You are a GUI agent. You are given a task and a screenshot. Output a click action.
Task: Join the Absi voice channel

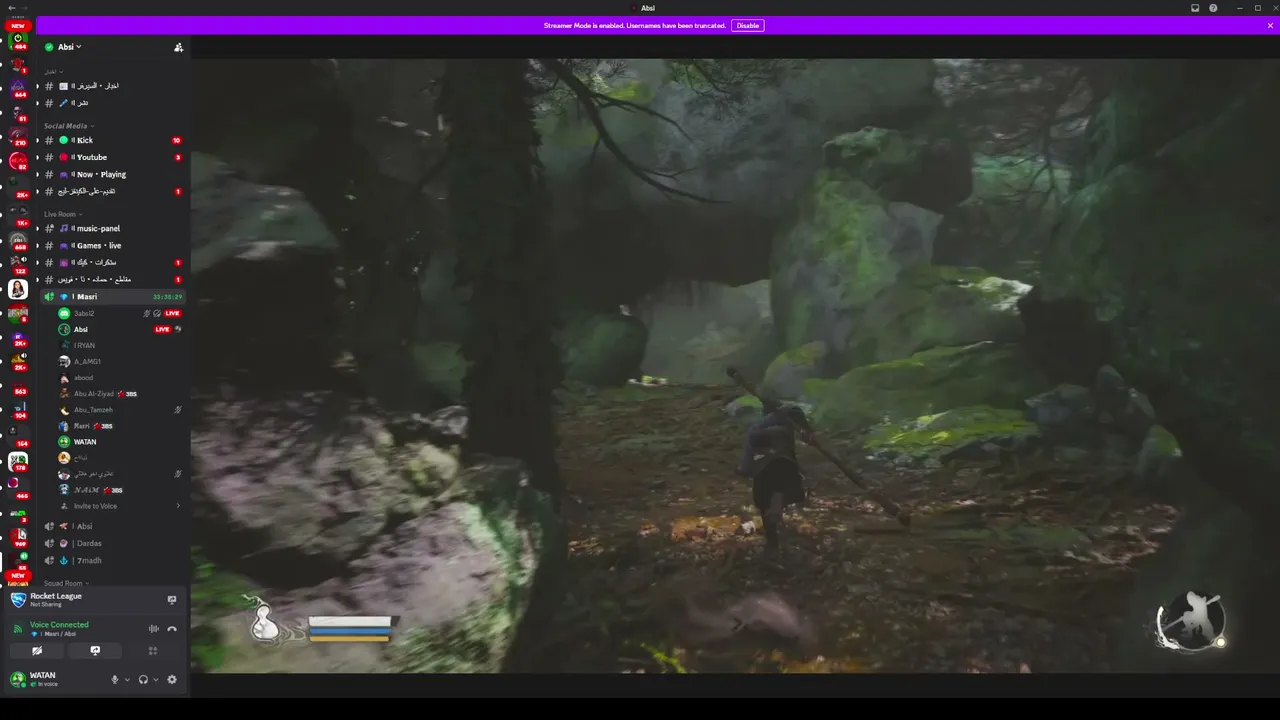(x=113, y=526)
